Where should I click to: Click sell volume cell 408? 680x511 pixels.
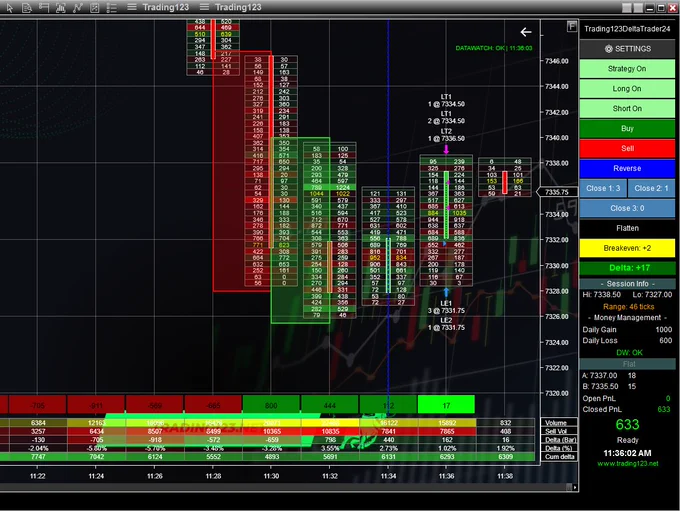point(505,431)
